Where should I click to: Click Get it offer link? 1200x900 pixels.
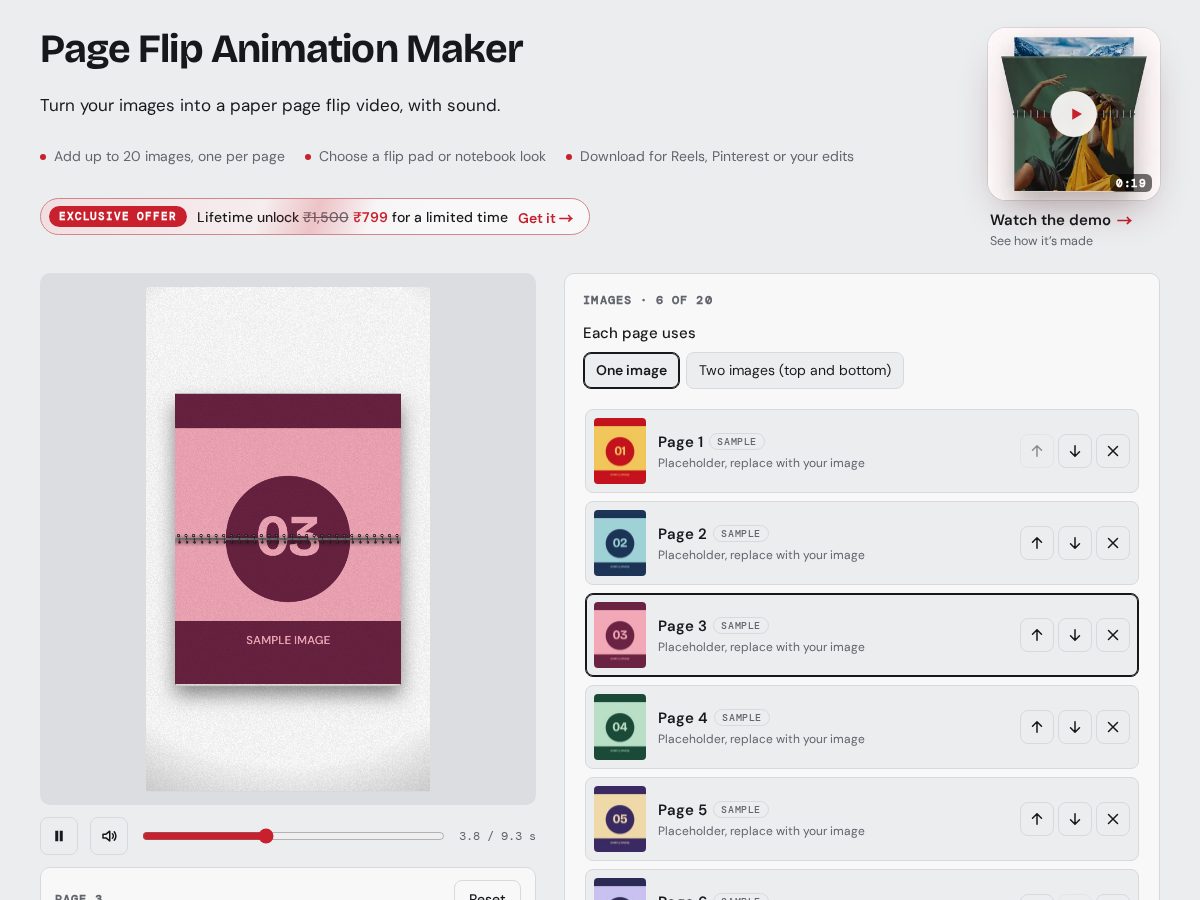pyautogui.click(x=545, y=218)
